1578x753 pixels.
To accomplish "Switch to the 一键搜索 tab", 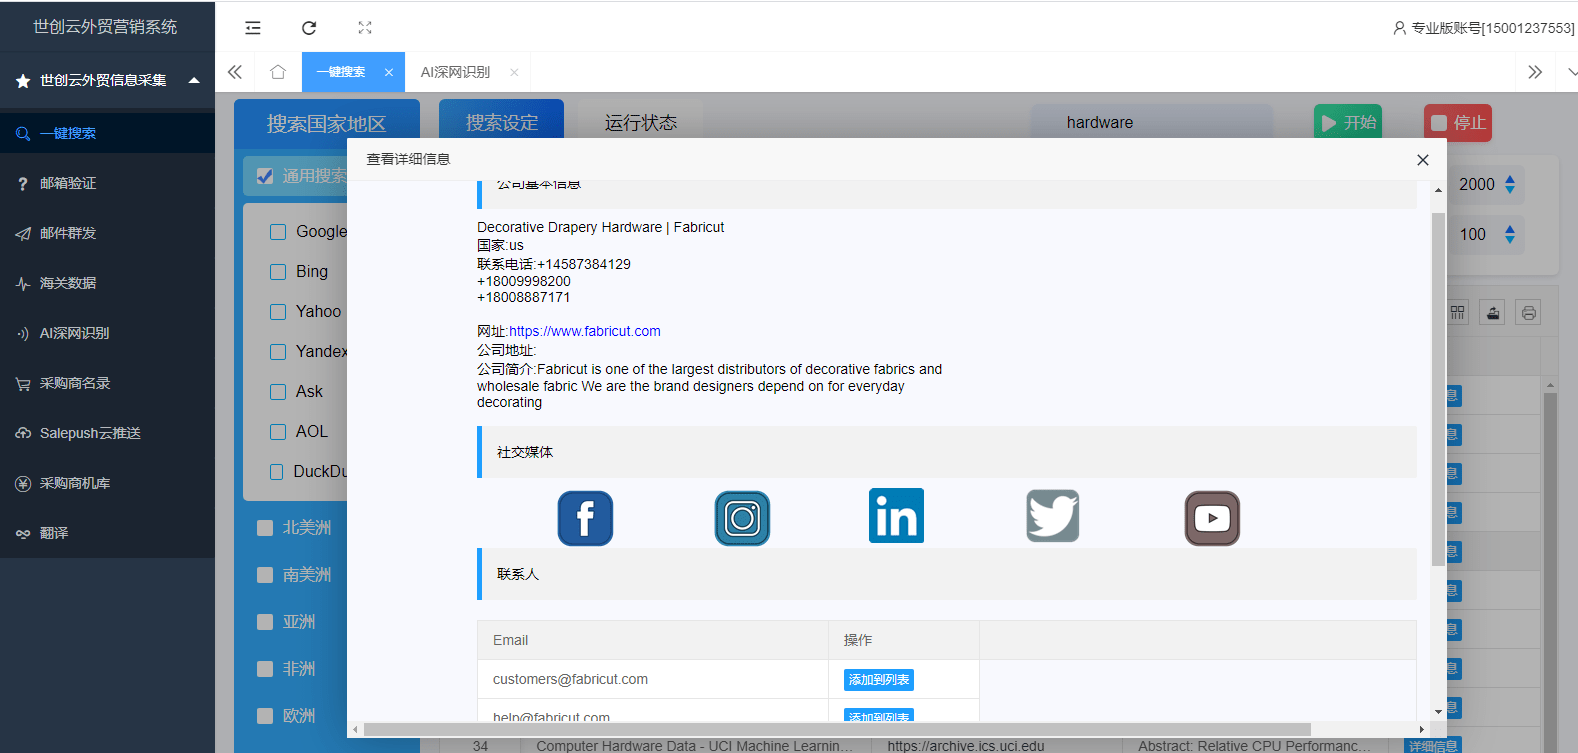I will (x=341, y=72).
